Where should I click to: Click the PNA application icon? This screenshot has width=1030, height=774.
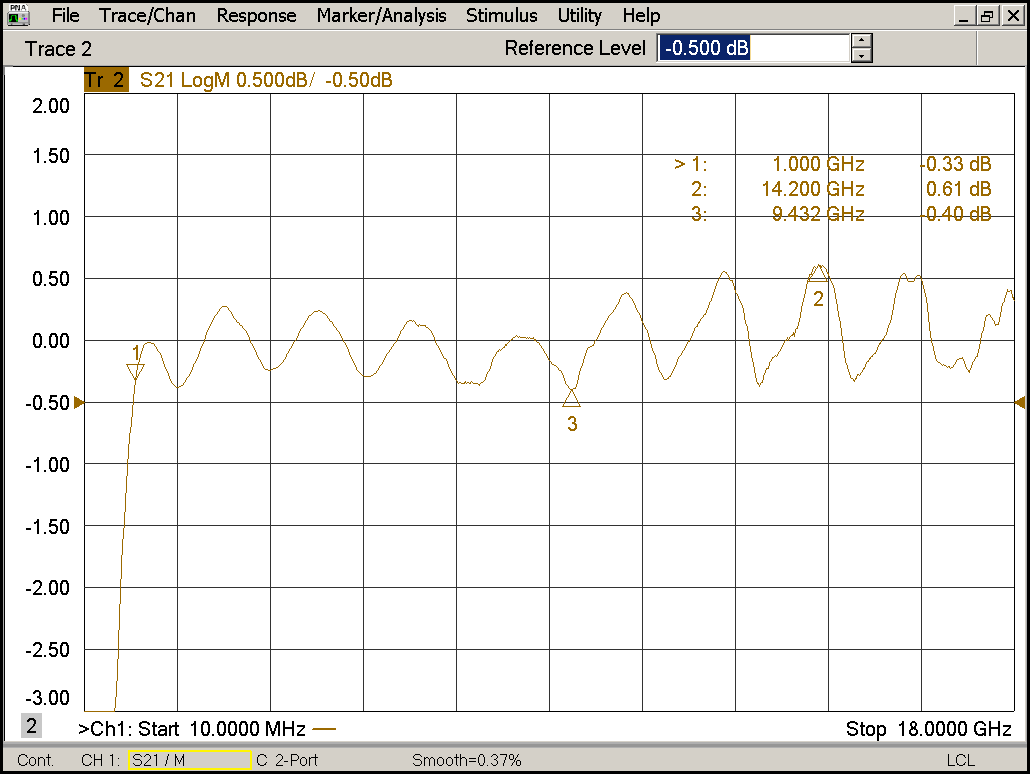tap(18, 15)
